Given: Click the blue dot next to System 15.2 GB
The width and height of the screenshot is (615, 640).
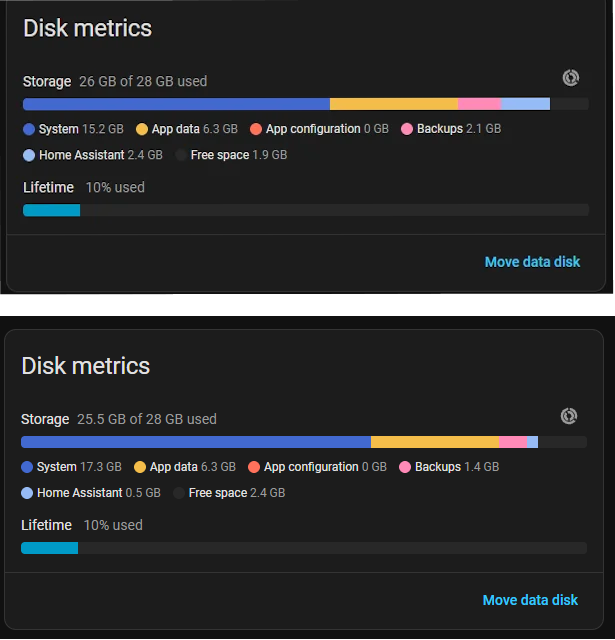Looking at the screenshot, I should click(x=29, y=129).
